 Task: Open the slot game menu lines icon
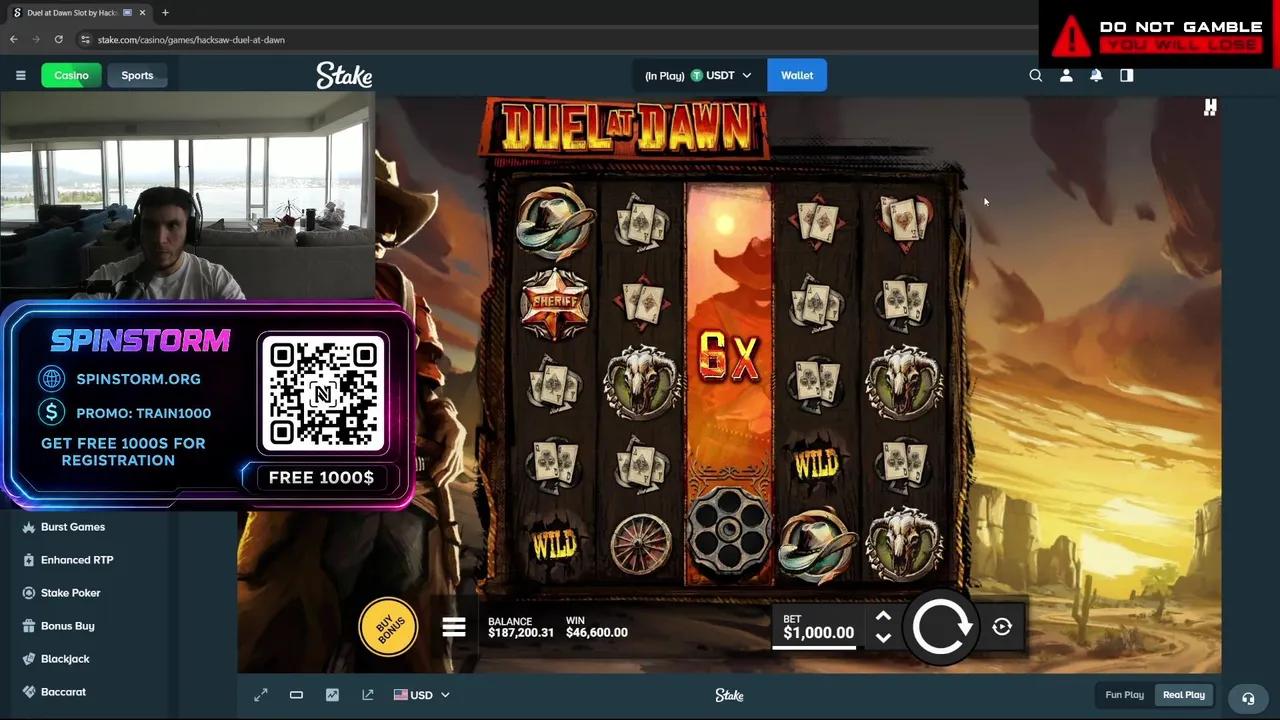[x=454, y=627]
